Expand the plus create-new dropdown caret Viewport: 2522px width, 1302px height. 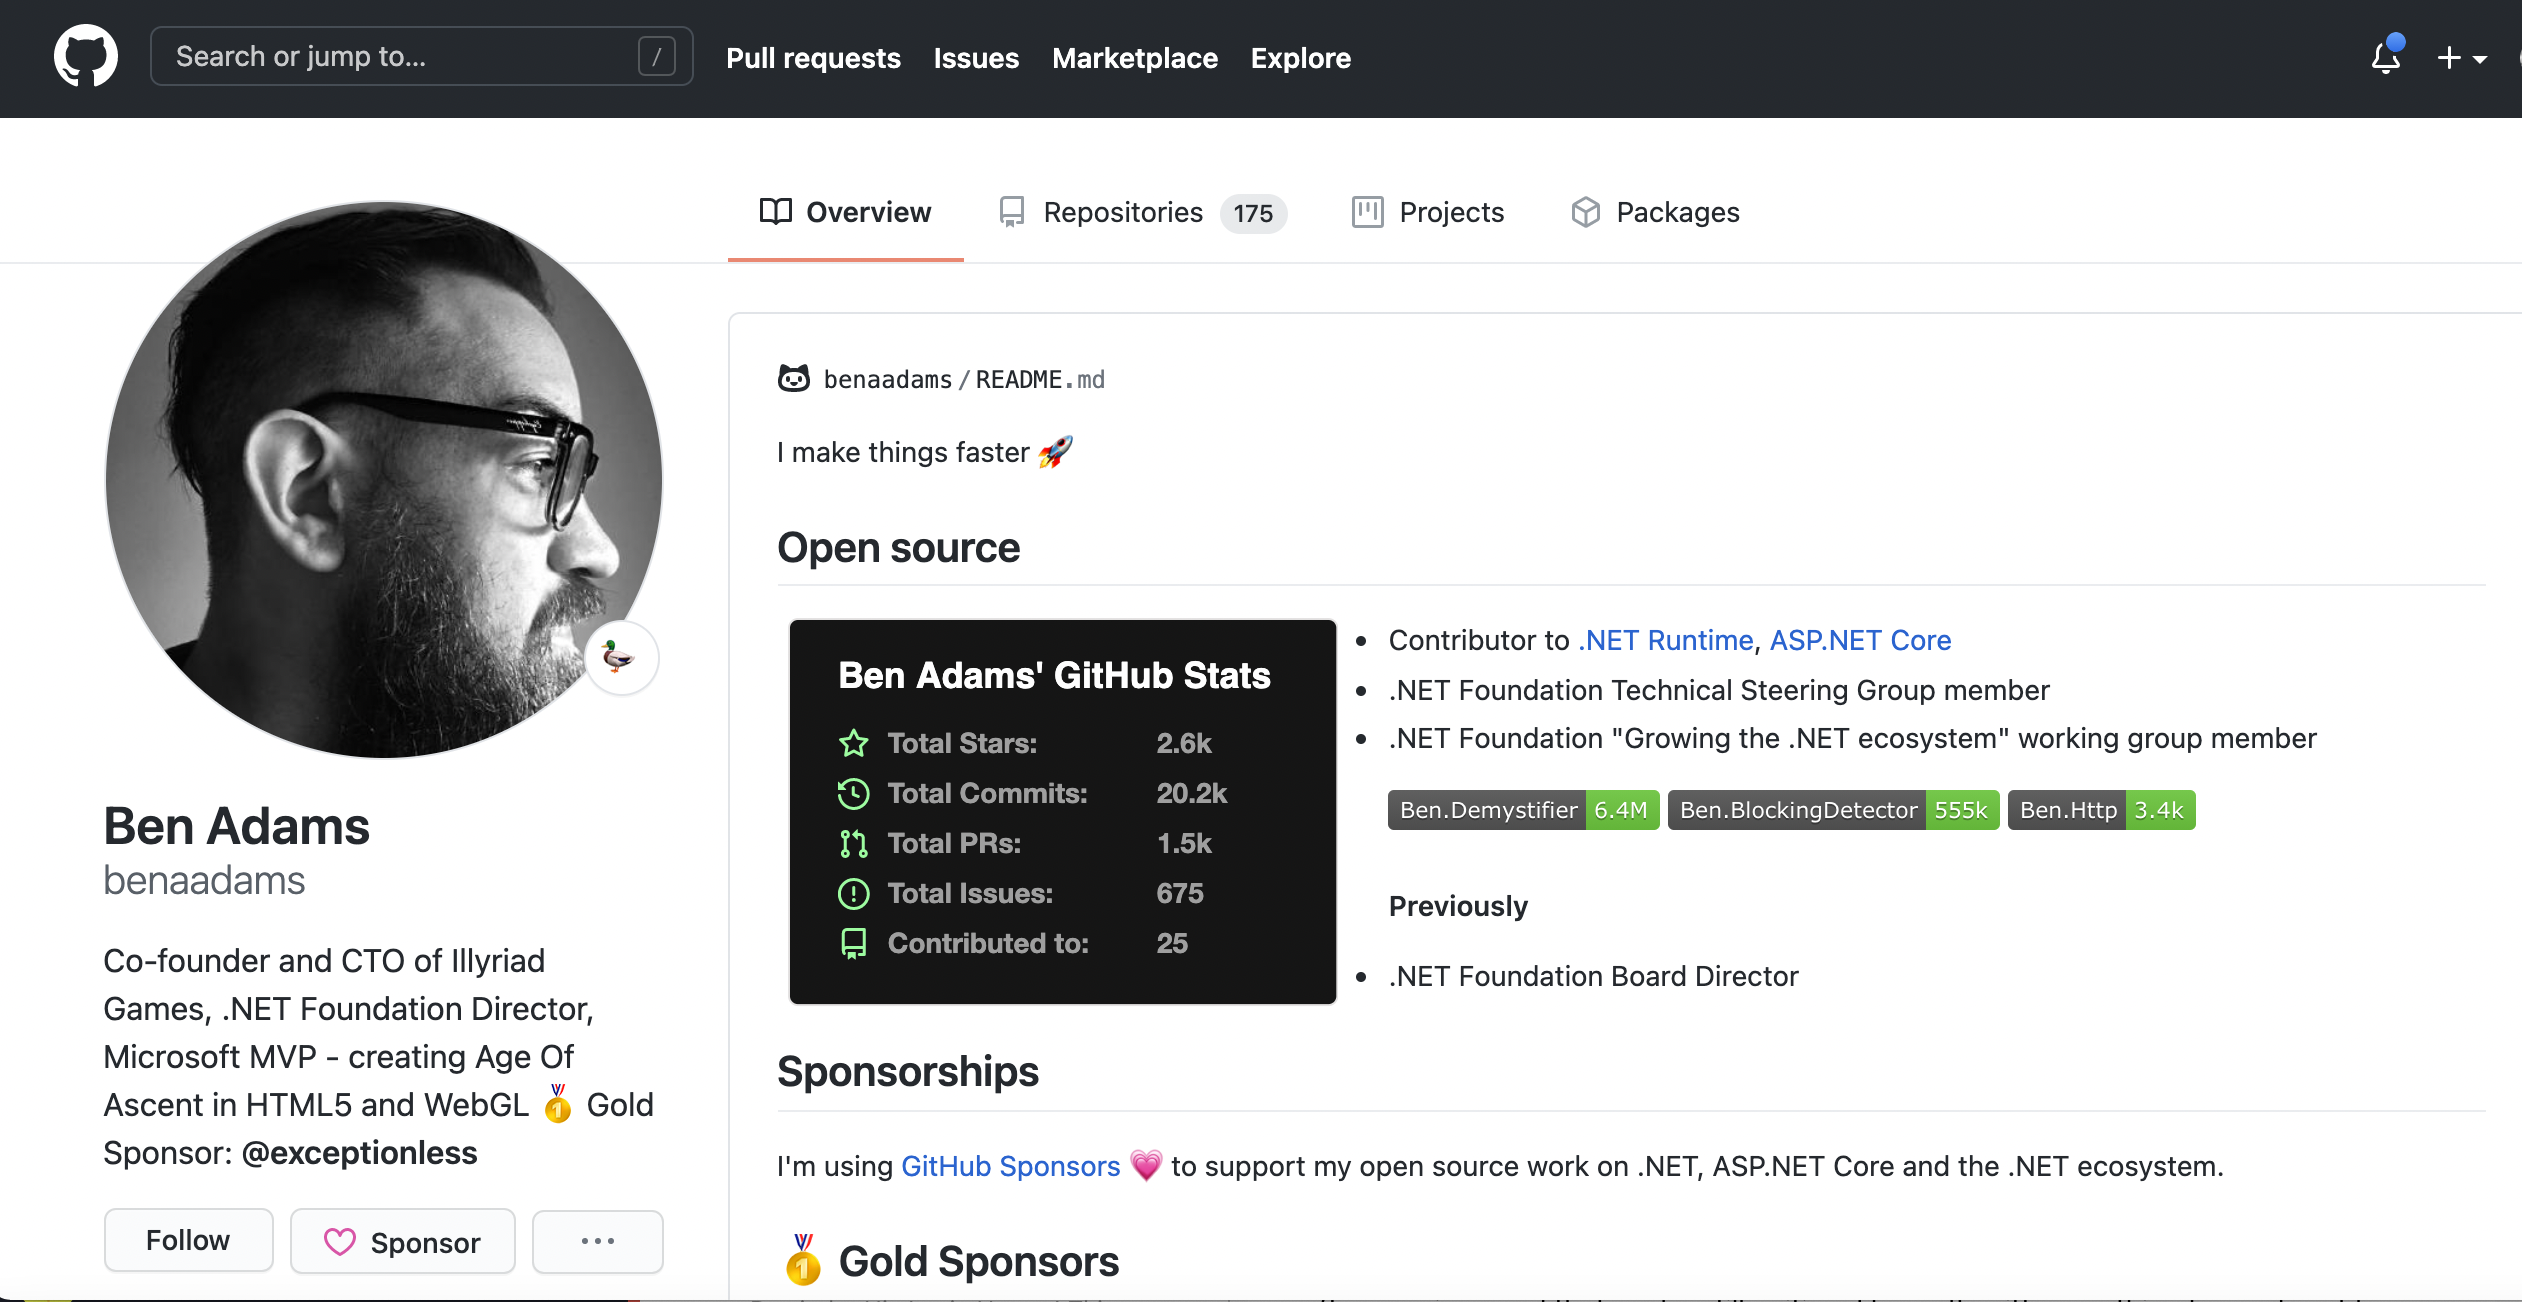click(x=2482, y=59)
